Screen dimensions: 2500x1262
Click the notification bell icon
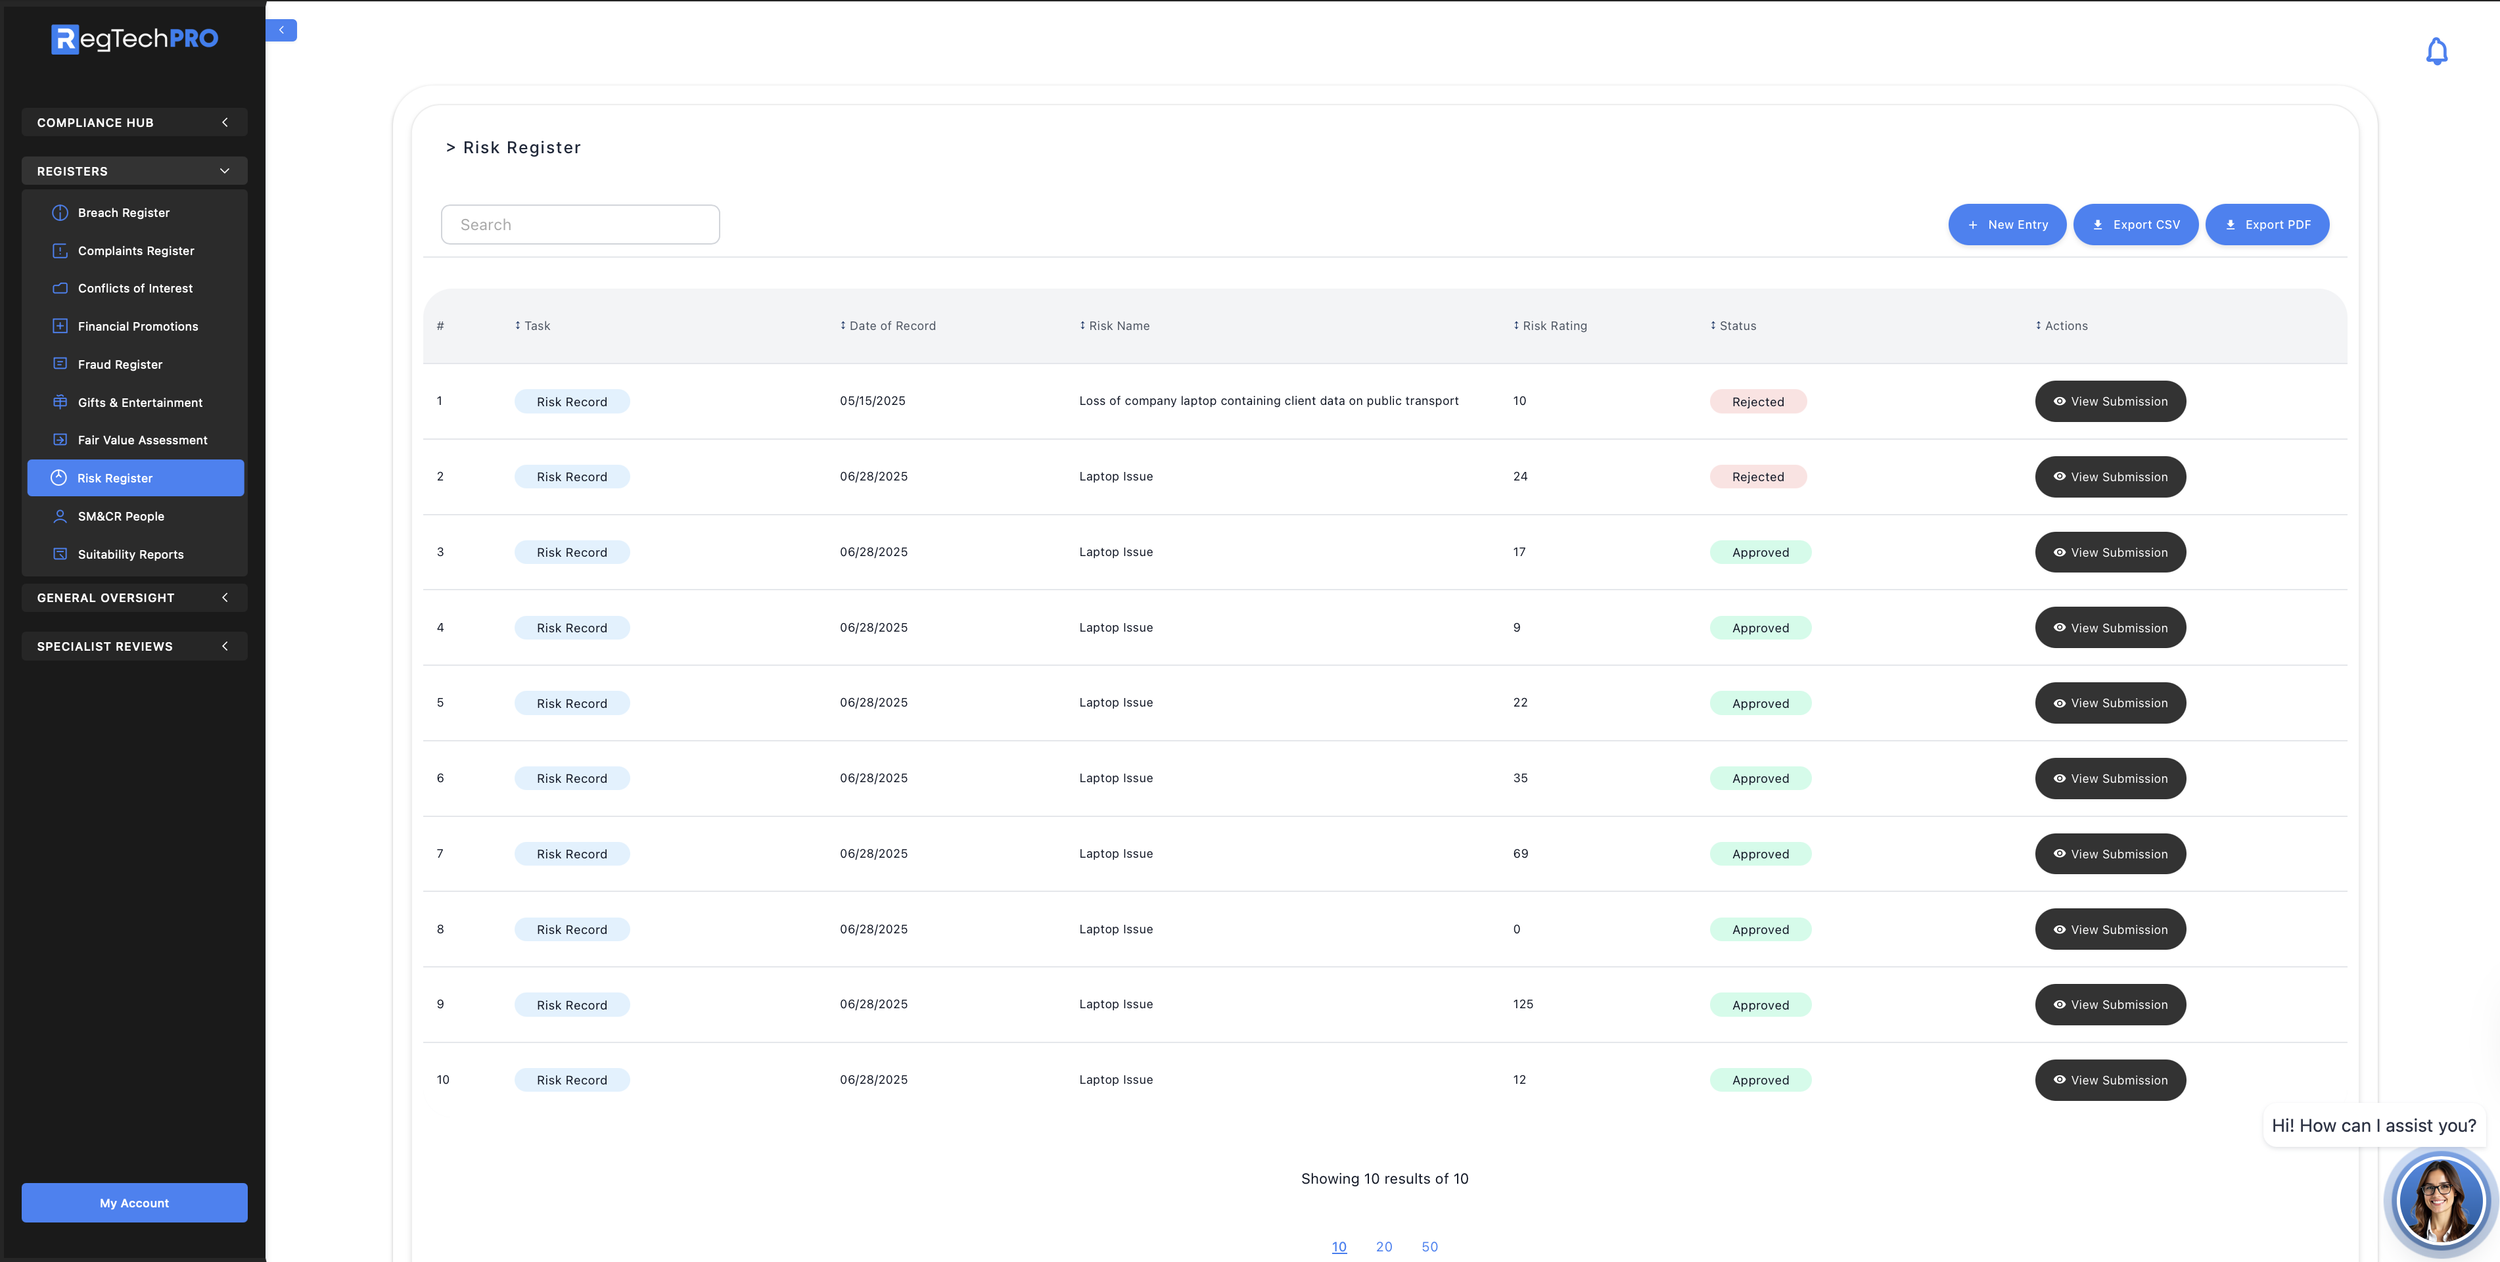point(2436,51)
